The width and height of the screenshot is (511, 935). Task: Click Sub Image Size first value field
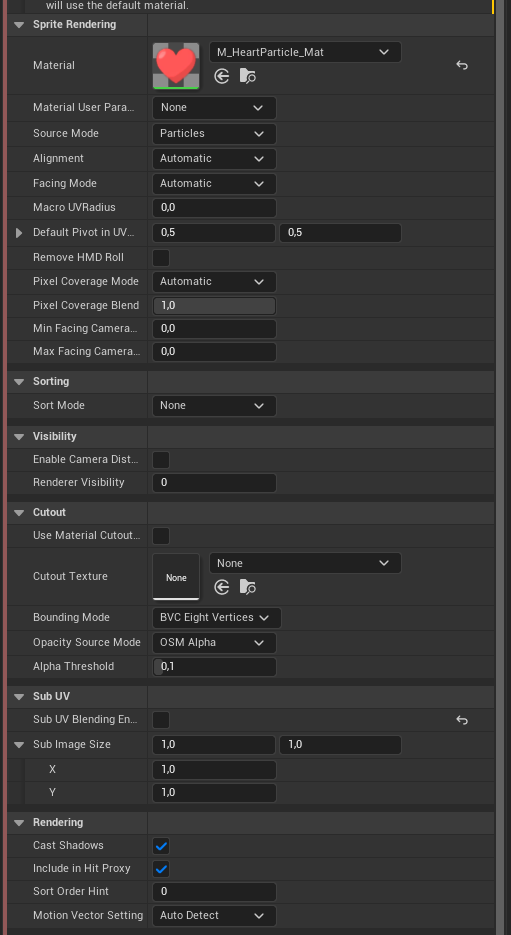click(x=214, y=745)
